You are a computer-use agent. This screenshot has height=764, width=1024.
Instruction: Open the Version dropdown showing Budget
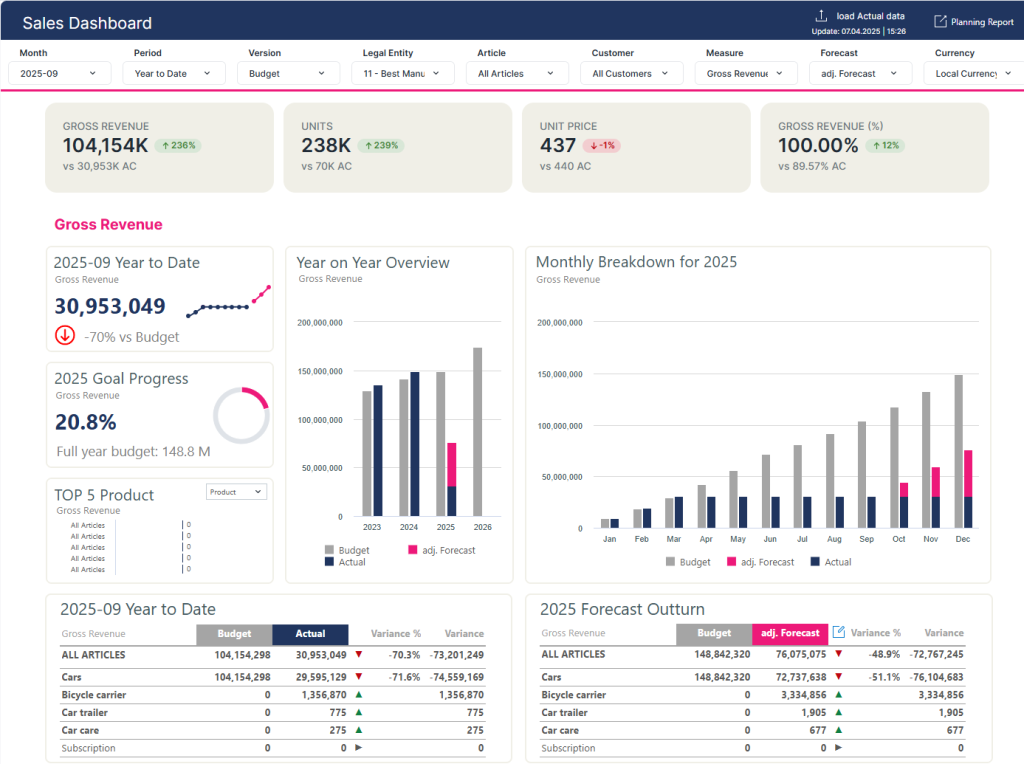[x=288, y=73]
